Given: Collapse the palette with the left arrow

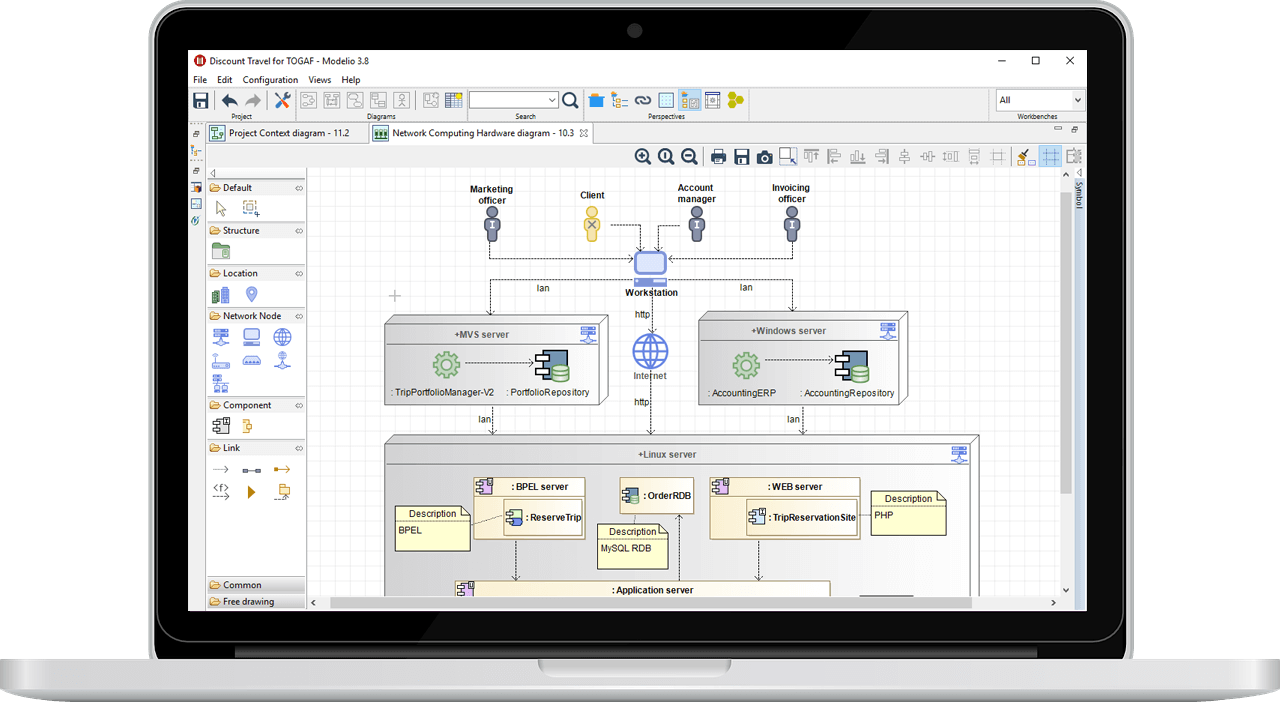Looking at the screenshot, I should click(x=212, y=173).
